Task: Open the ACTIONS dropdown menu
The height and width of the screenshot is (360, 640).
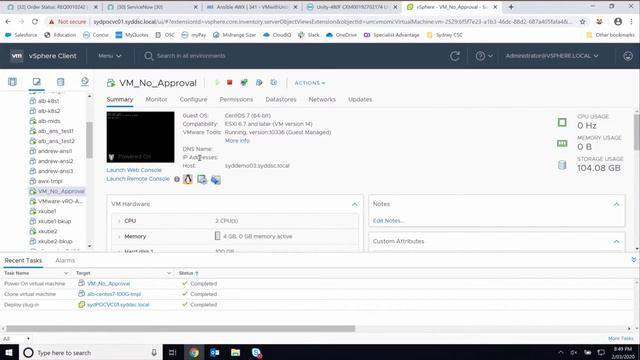Action: click(310, 83)
